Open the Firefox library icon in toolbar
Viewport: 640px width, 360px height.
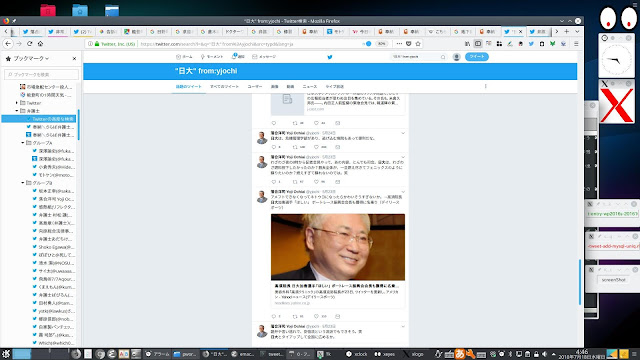467,44
